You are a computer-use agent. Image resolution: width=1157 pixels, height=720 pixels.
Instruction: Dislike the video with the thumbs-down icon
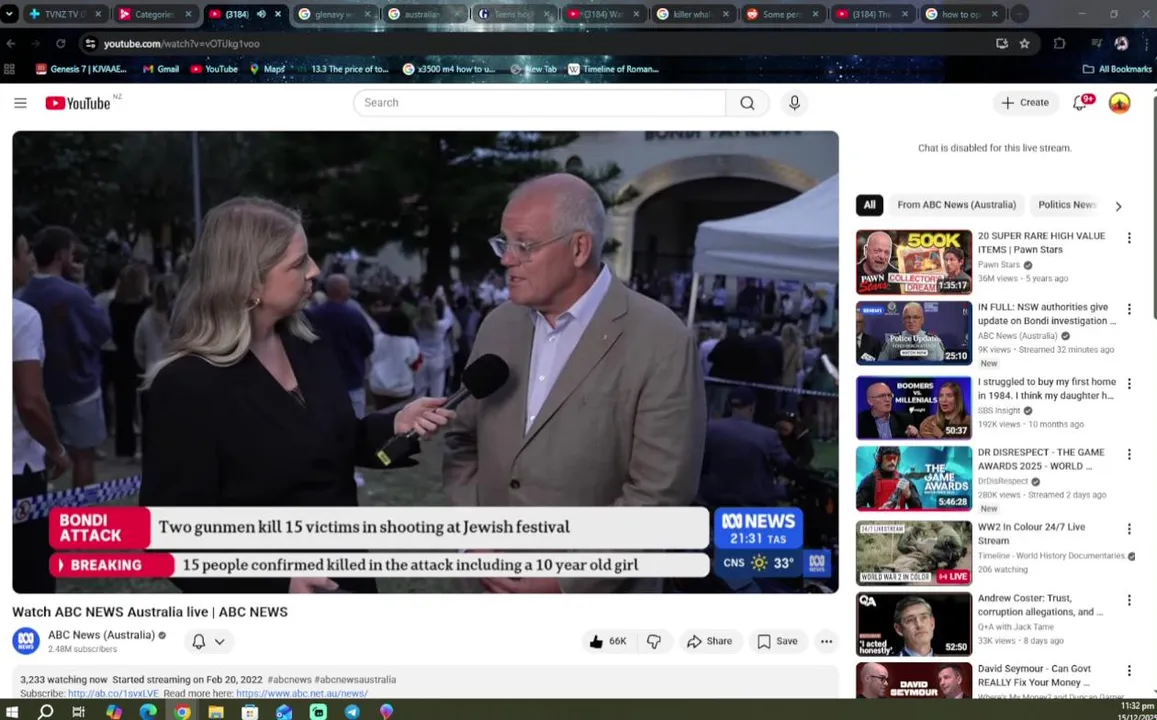click(654, 641)
